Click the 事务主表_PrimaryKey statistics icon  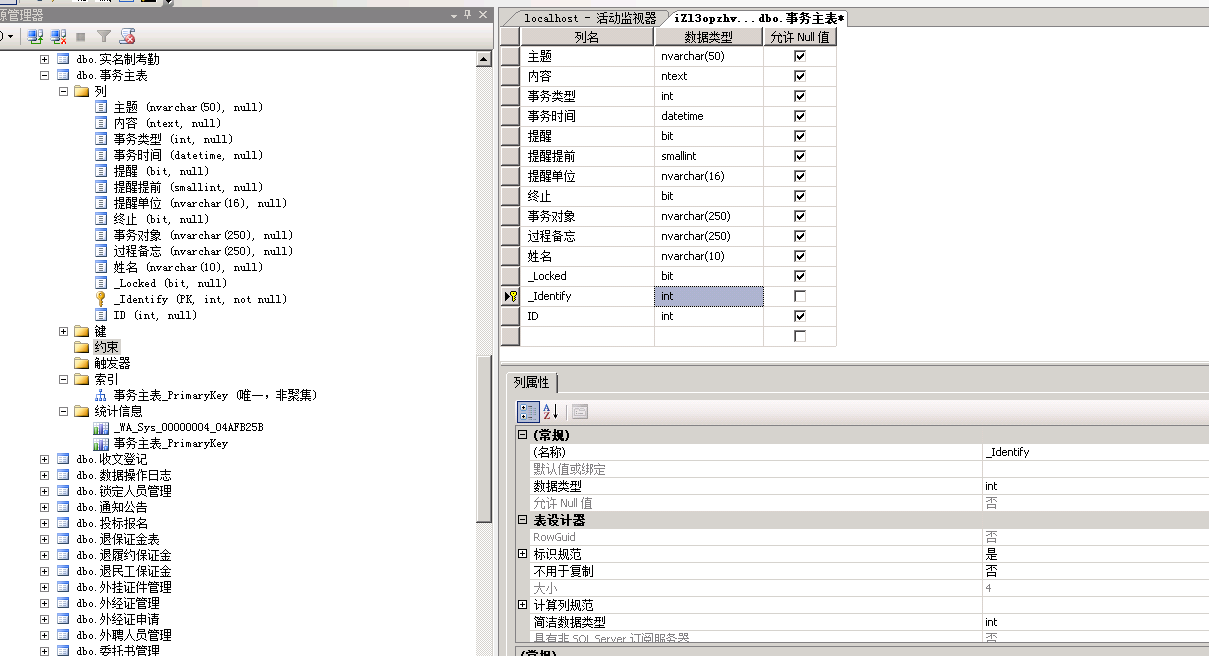click(101, 443)
